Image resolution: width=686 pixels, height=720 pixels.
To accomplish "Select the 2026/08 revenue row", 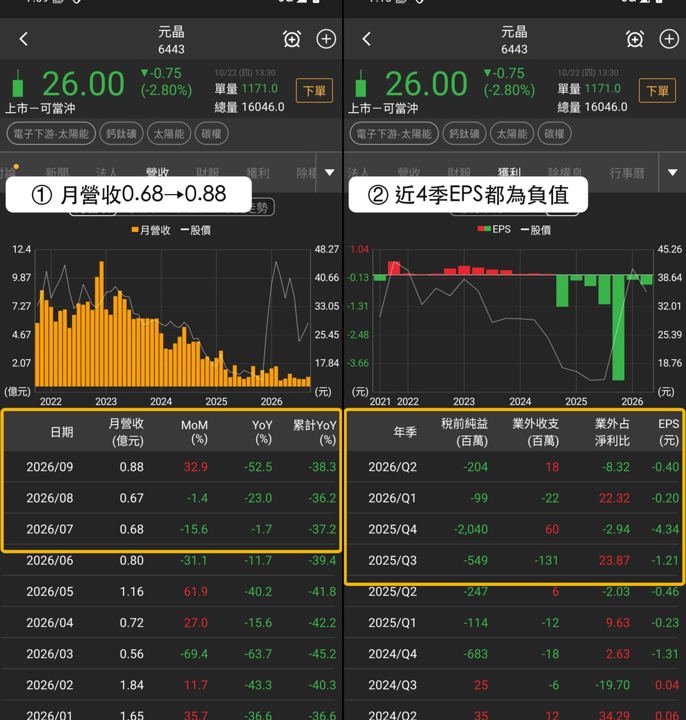I will 171,498.
